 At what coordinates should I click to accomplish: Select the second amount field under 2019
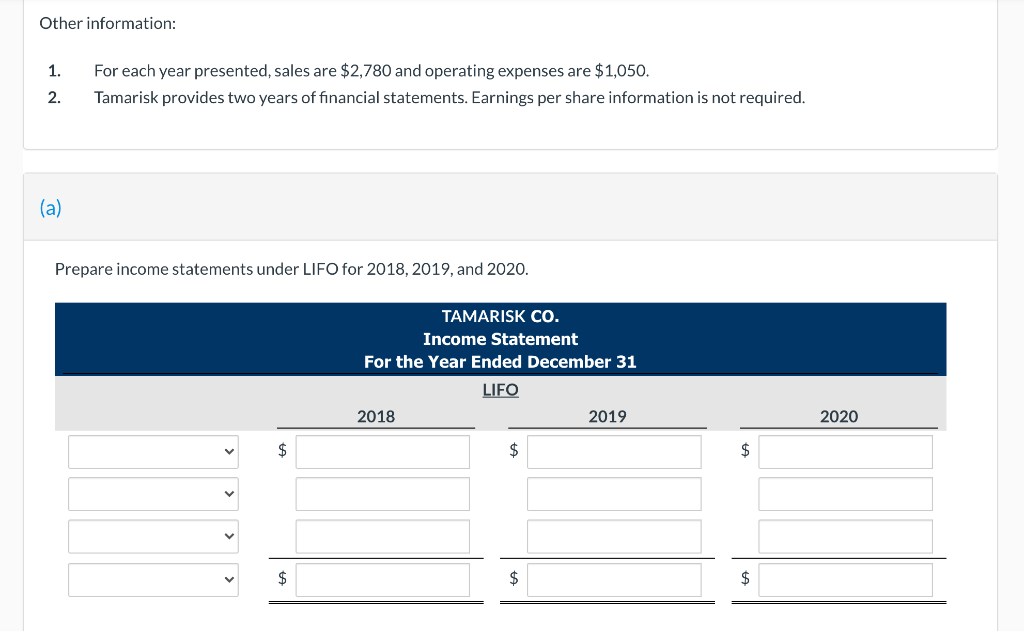tap(613, 493)
